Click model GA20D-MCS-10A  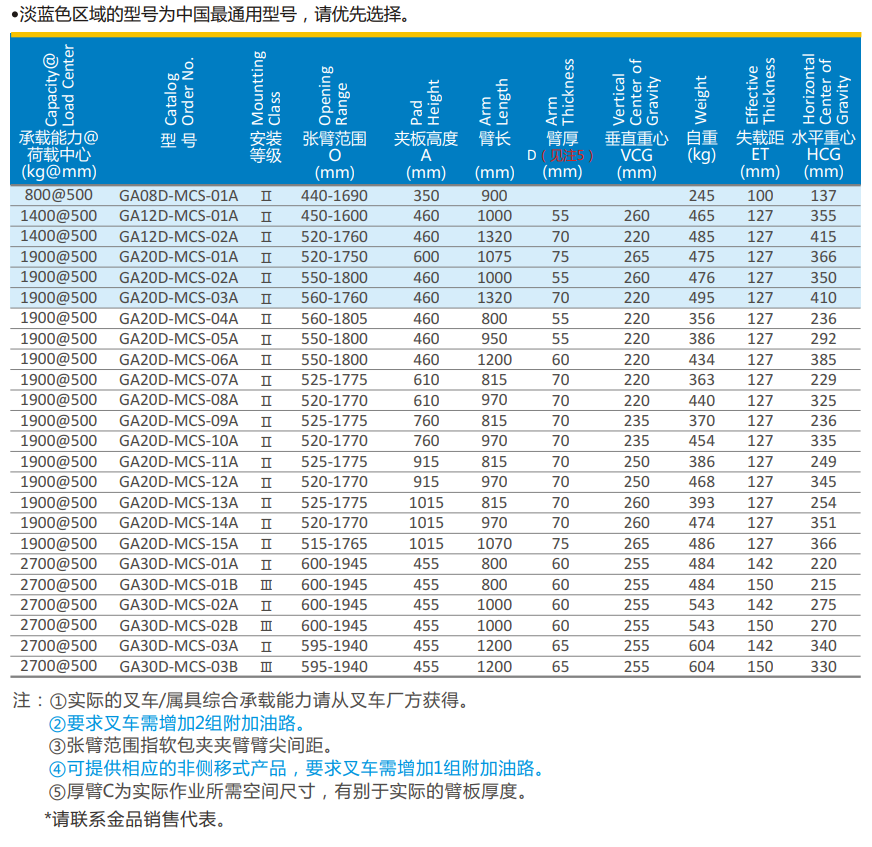click(179, 441)
